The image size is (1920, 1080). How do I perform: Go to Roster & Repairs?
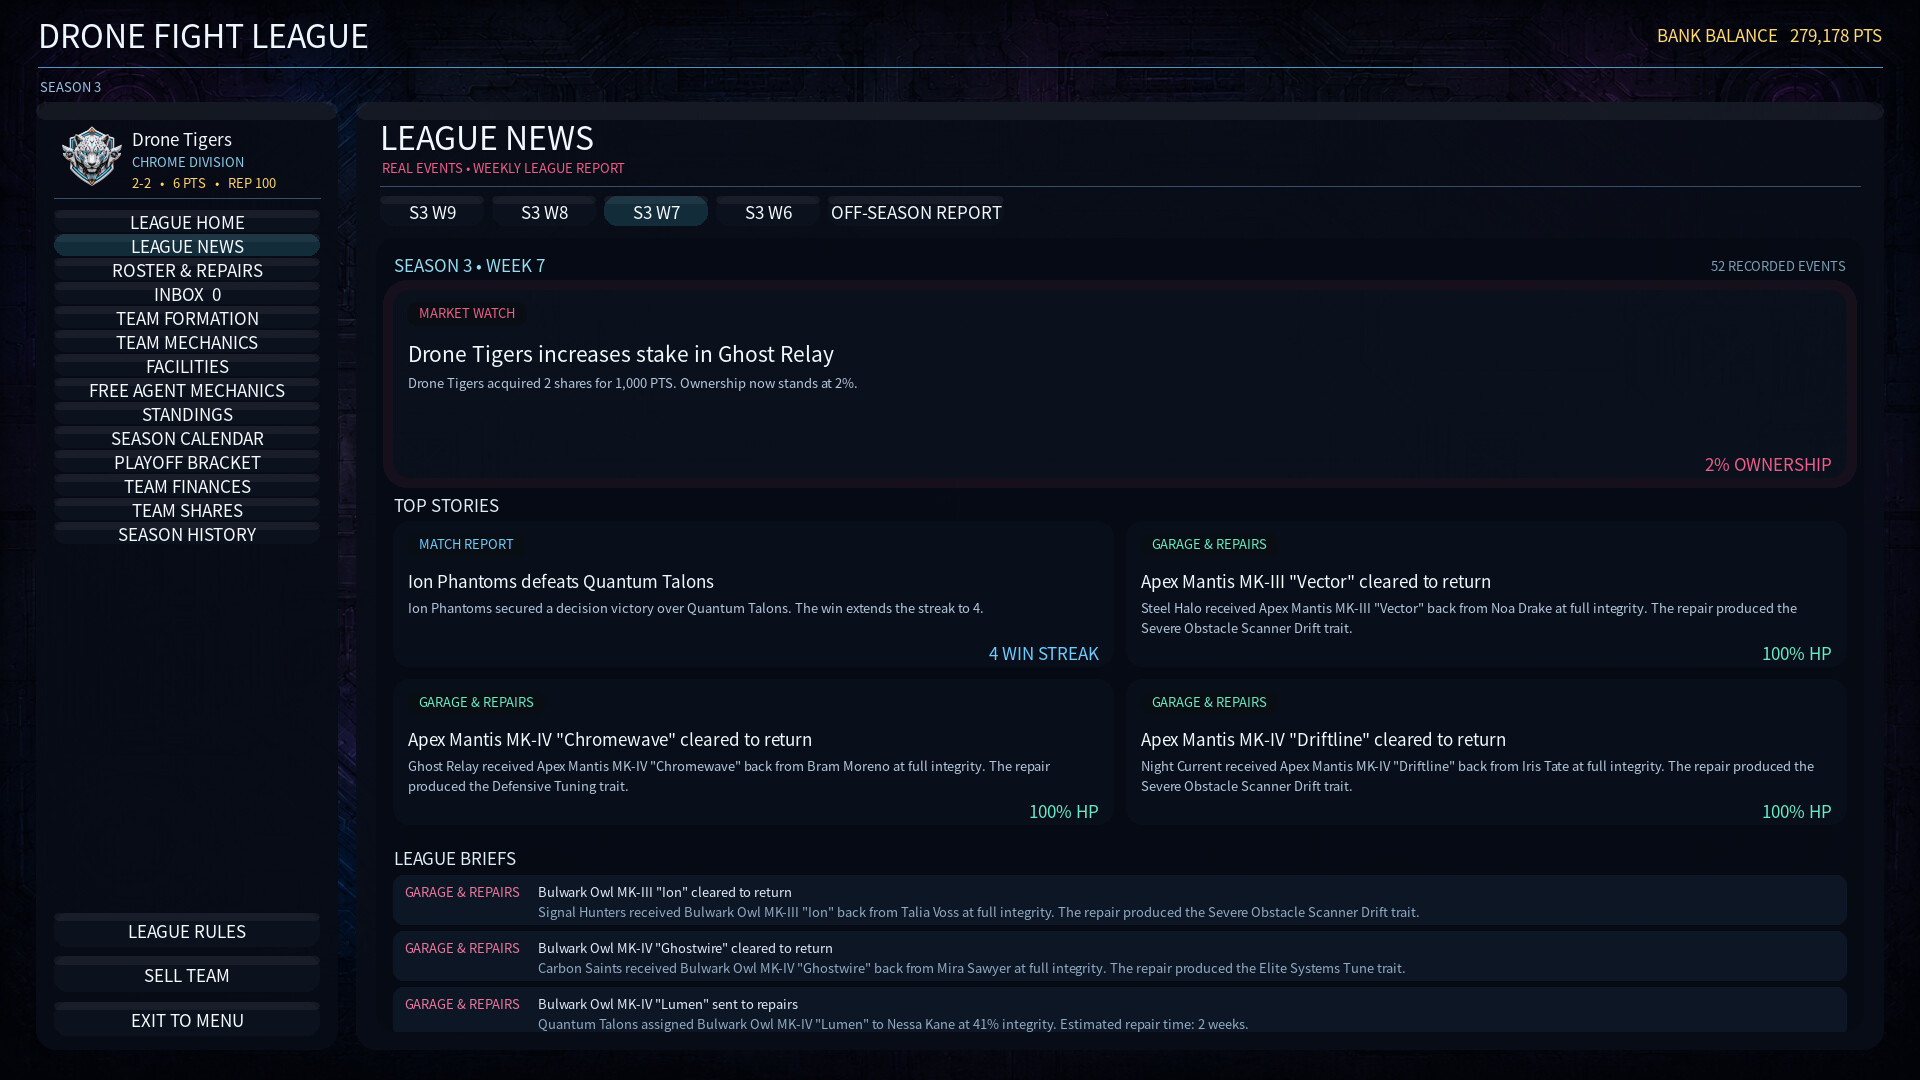click(187, 270)
